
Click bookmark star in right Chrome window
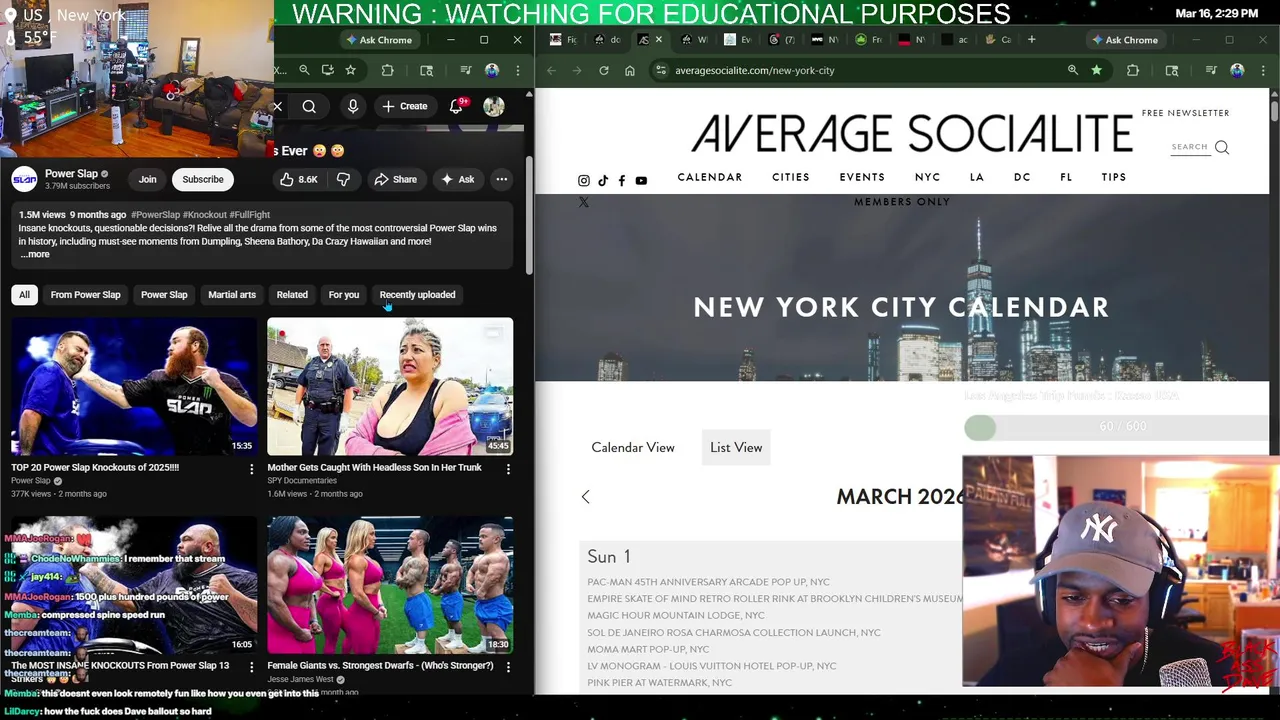click(1097, 70)
